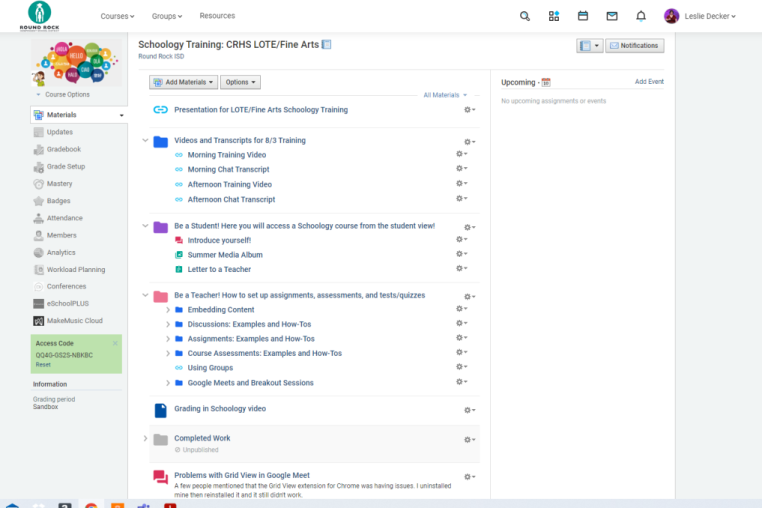This screenshot has width=762, height=508.
Task: Click the Upcoming calendar icon
Action: pos(546,82)
